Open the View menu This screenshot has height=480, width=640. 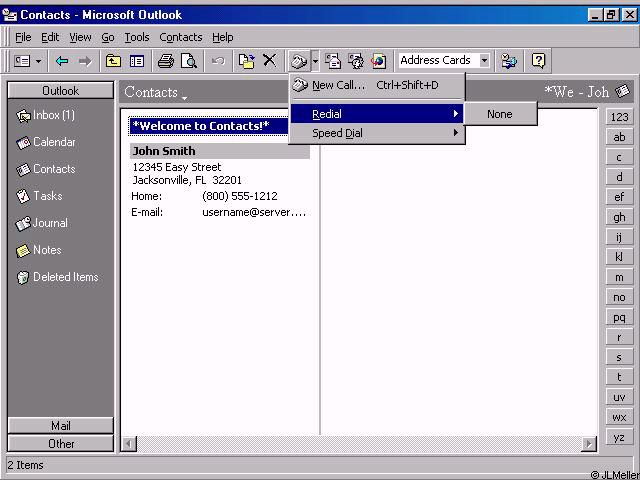[x=80, y=38]
